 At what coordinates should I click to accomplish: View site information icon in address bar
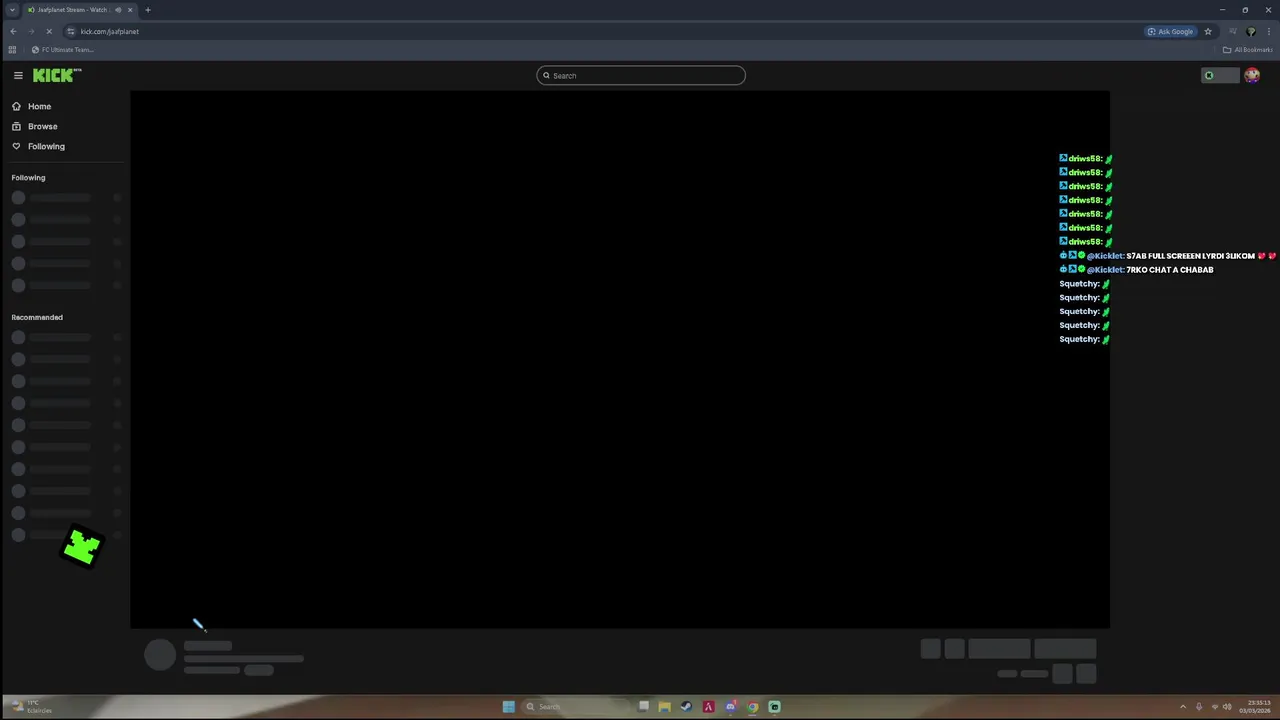tap(70, 31)
